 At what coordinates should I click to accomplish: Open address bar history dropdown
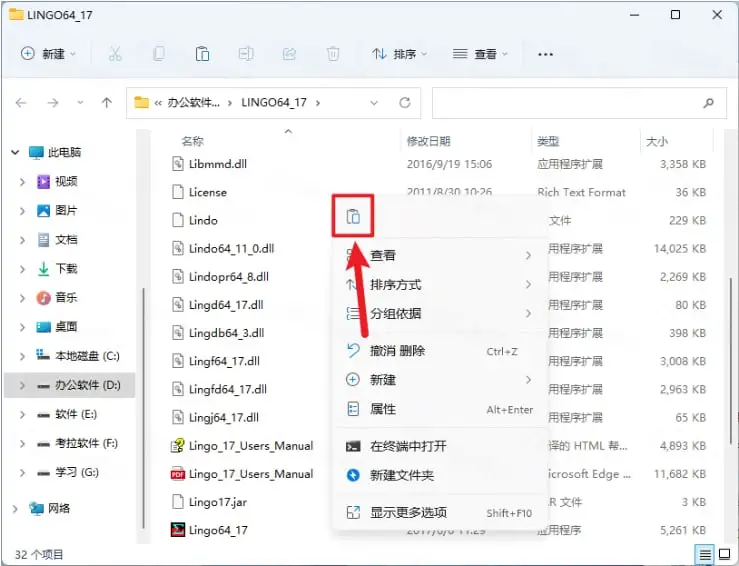coord(374,103)
